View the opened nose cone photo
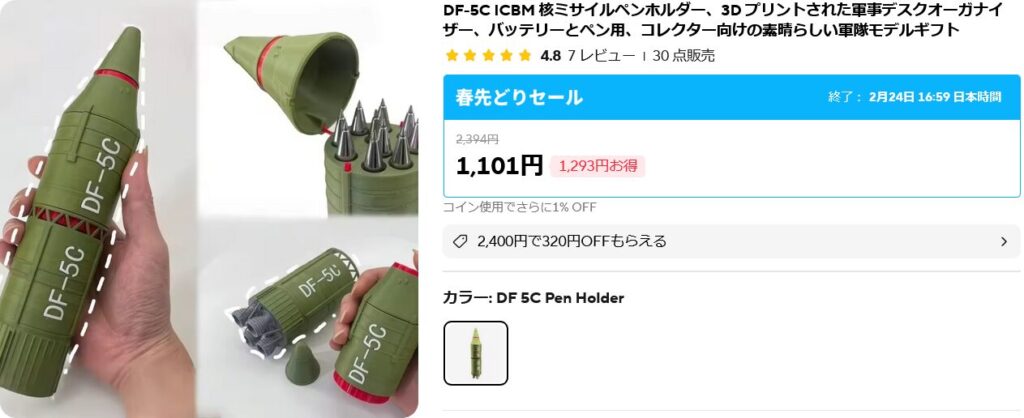1024x418 pixels. coord(308,108)
